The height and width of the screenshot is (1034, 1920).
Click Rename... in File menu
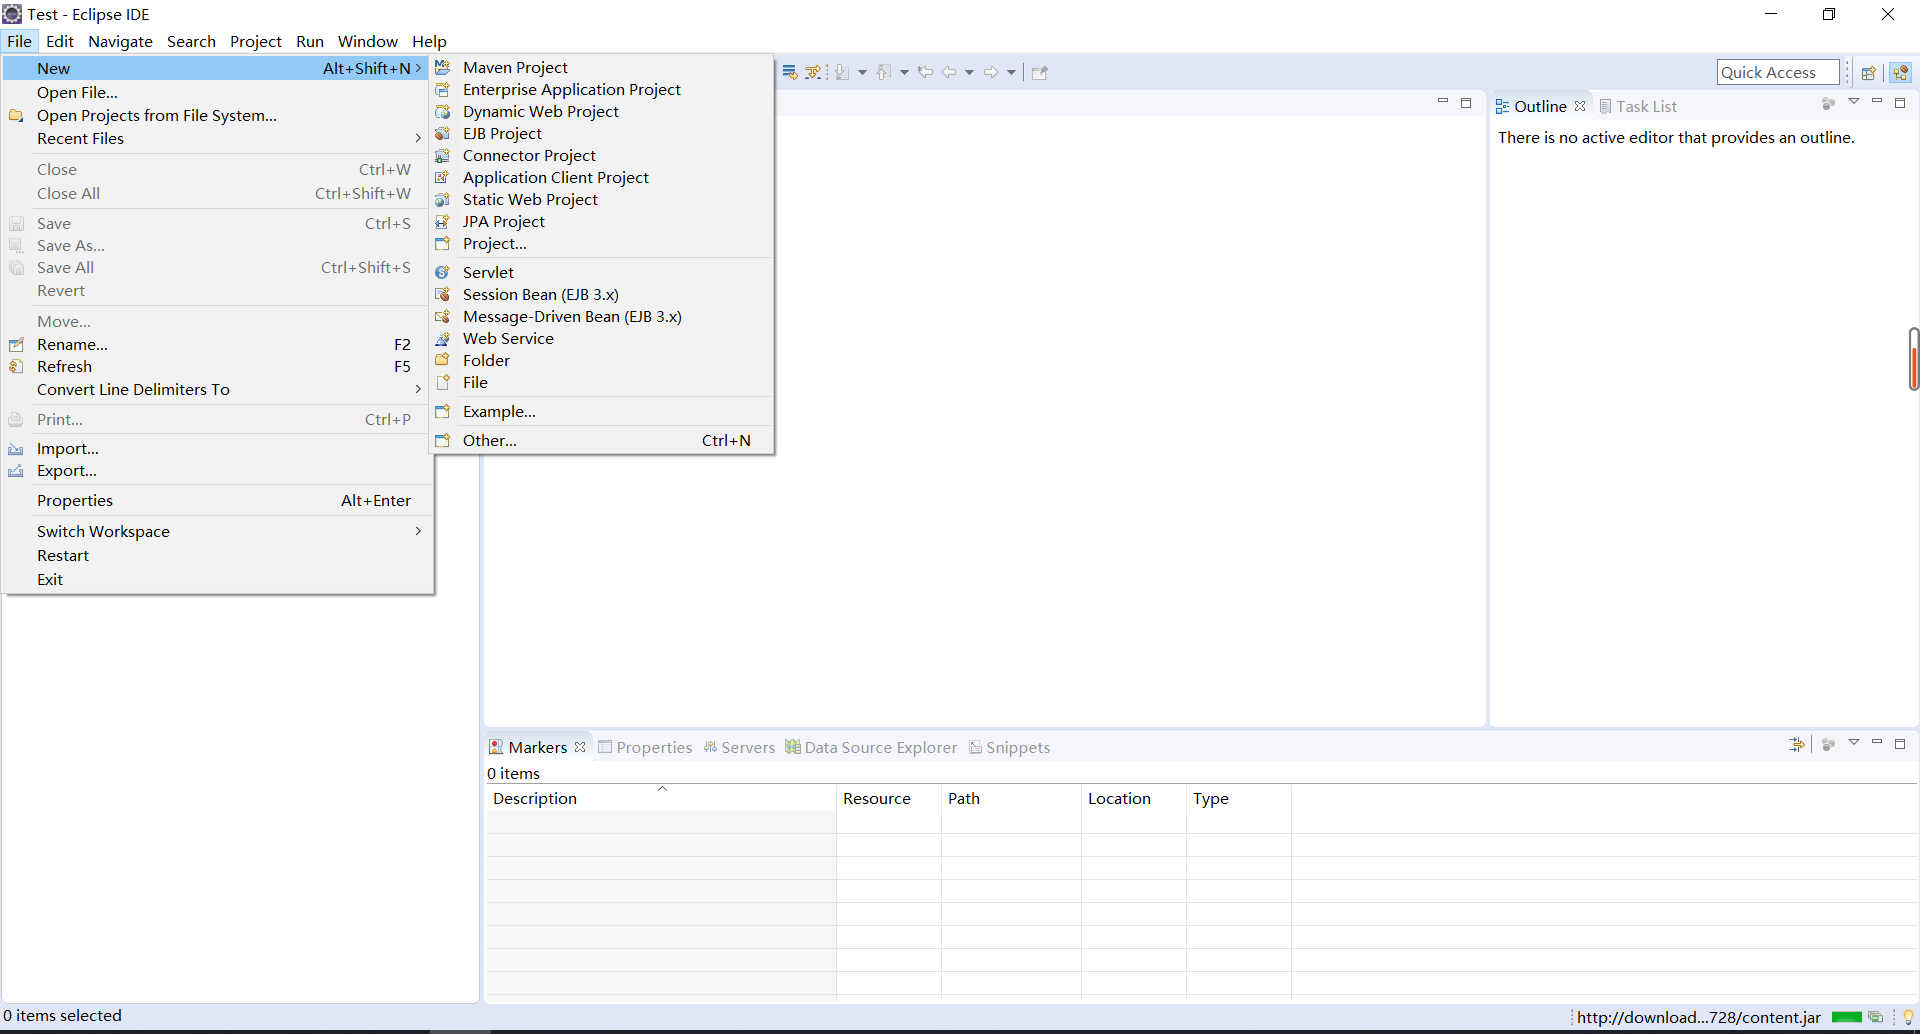[217, 344]
